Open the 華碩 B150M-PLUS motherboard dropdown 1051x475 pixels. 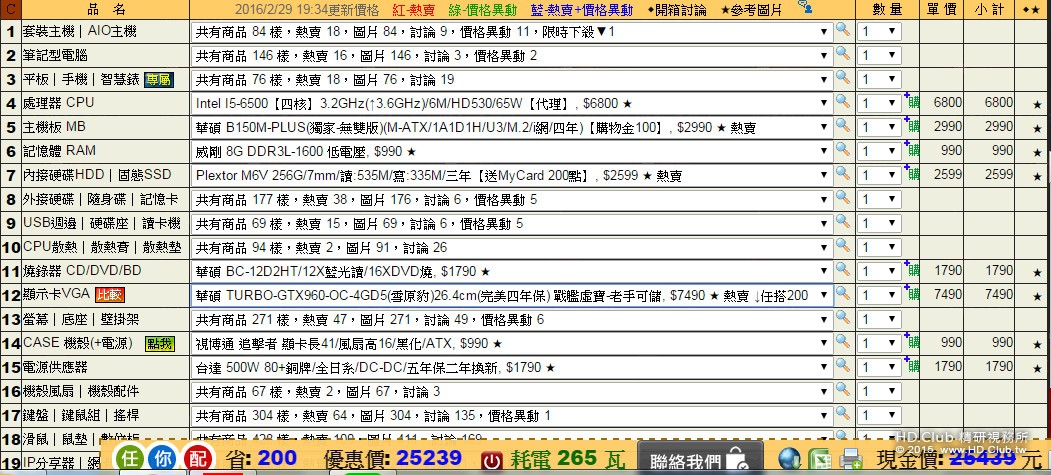(x=512, y=127)
